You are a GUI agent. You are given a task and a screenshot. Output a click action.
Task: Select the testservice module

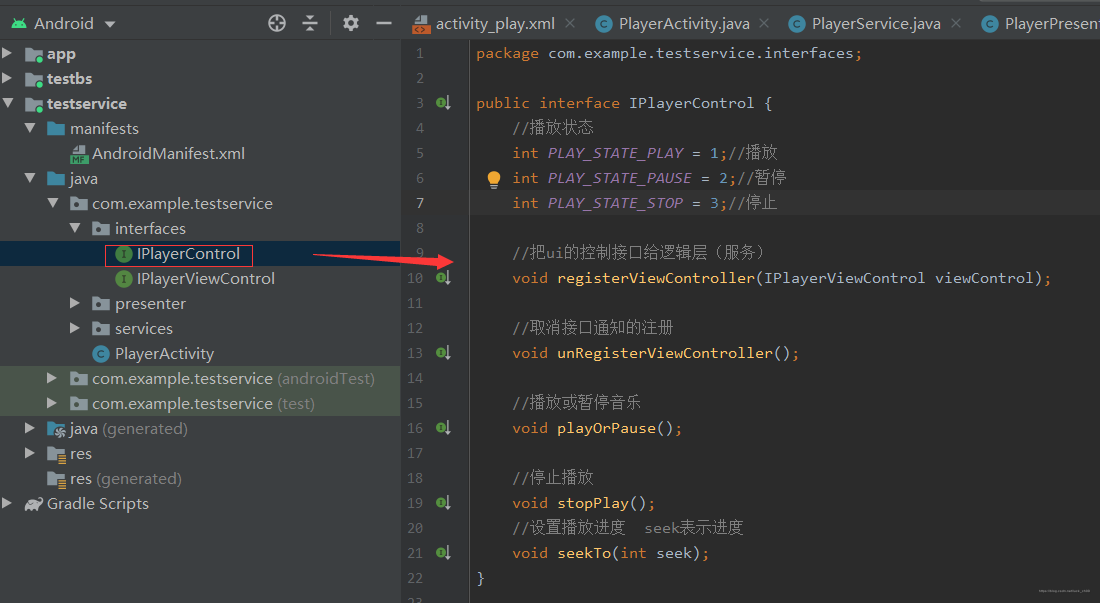(87, 104)
